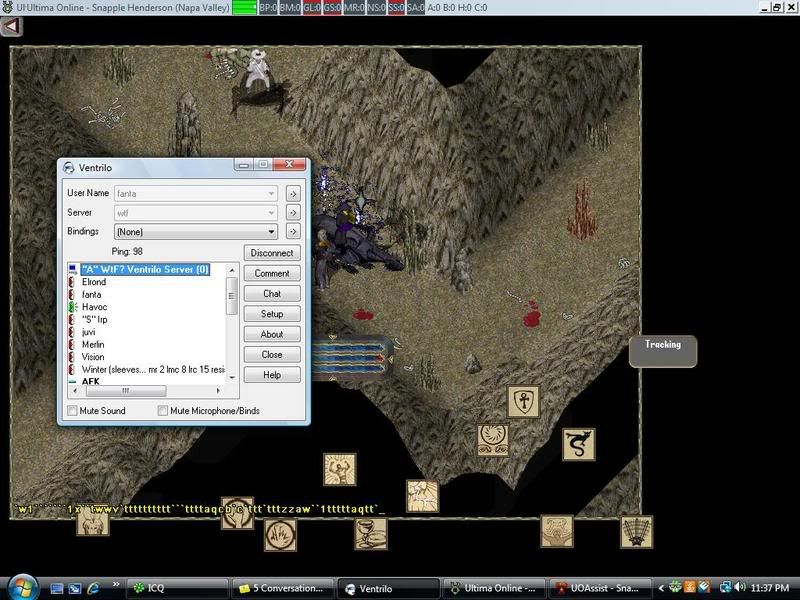Click the back arrow at top left

coord(11,27)
